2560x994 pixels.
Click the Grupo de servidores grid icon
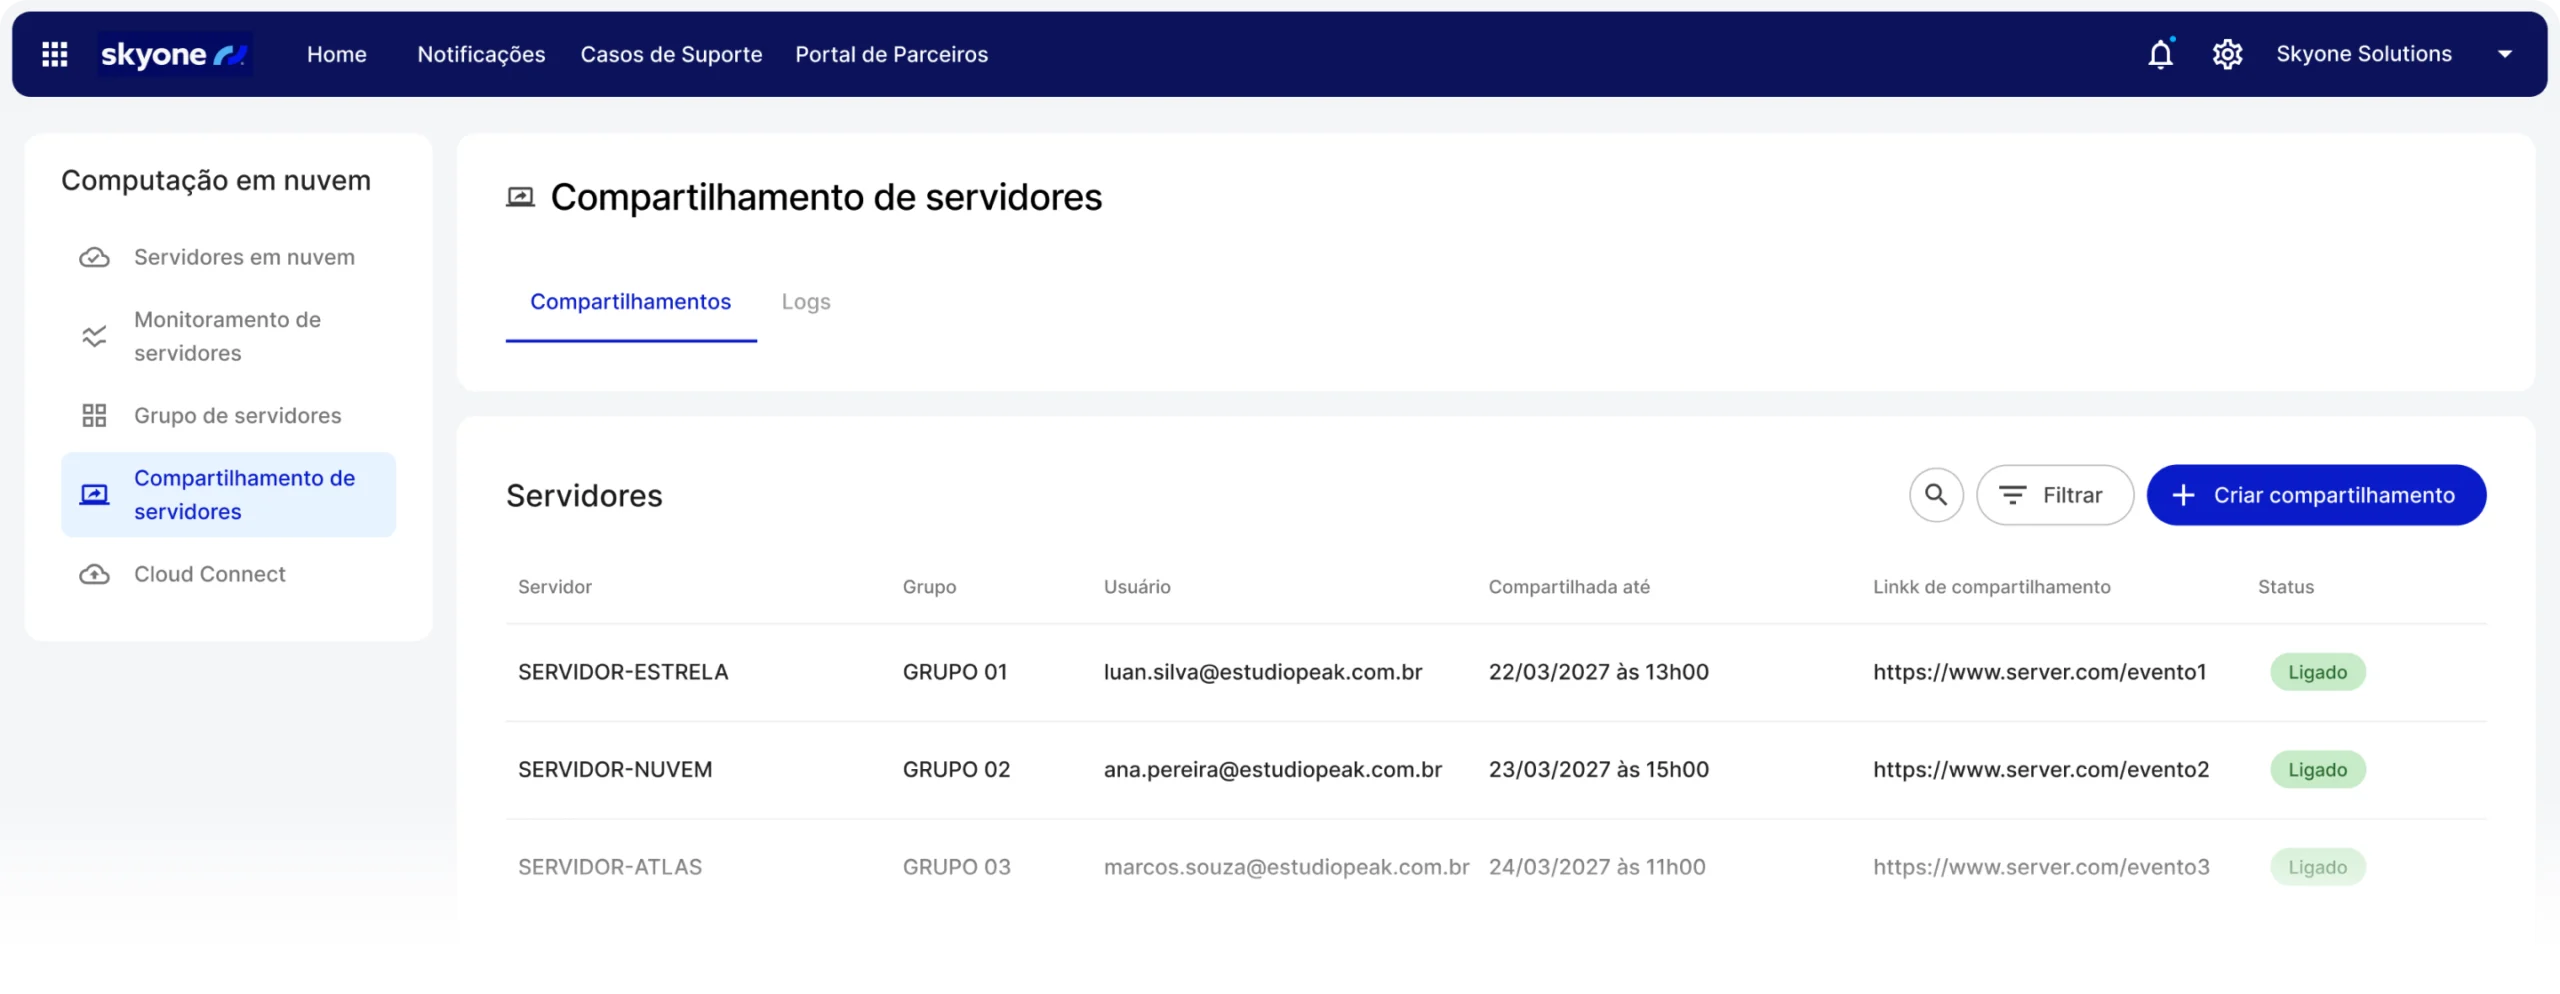[94, 415]
